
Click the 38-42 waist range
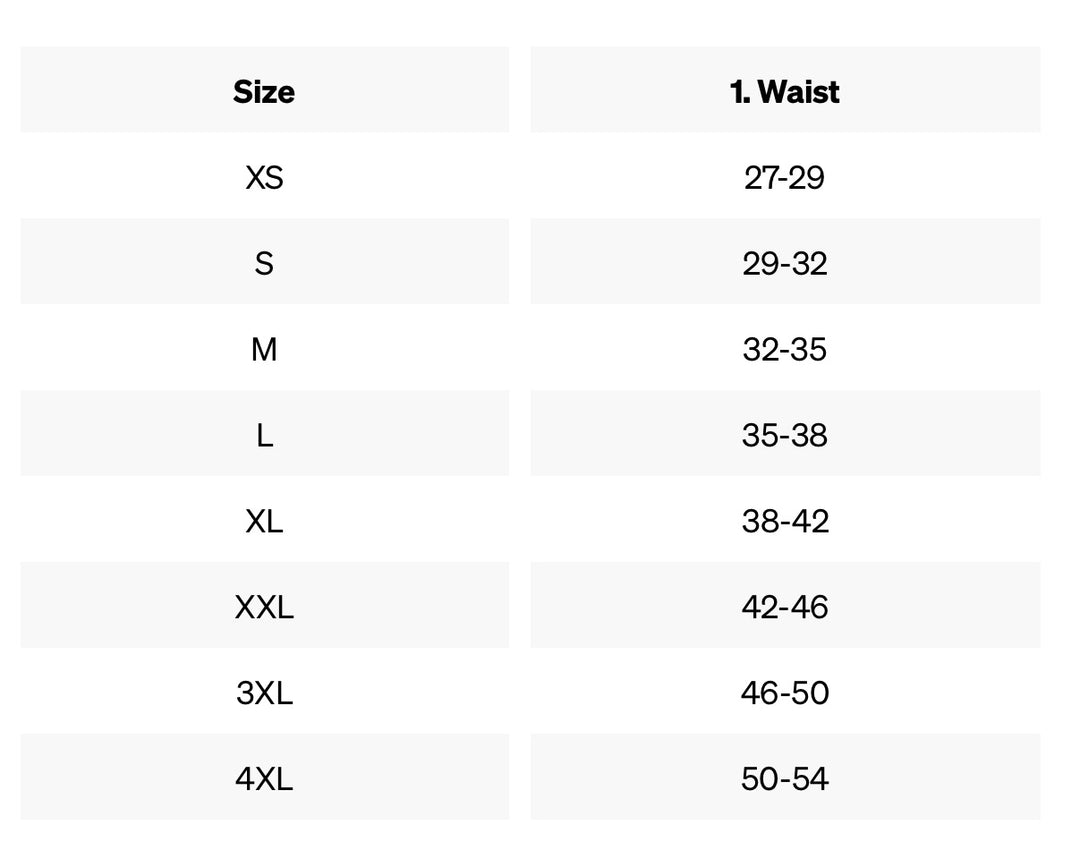click(785, 521)
